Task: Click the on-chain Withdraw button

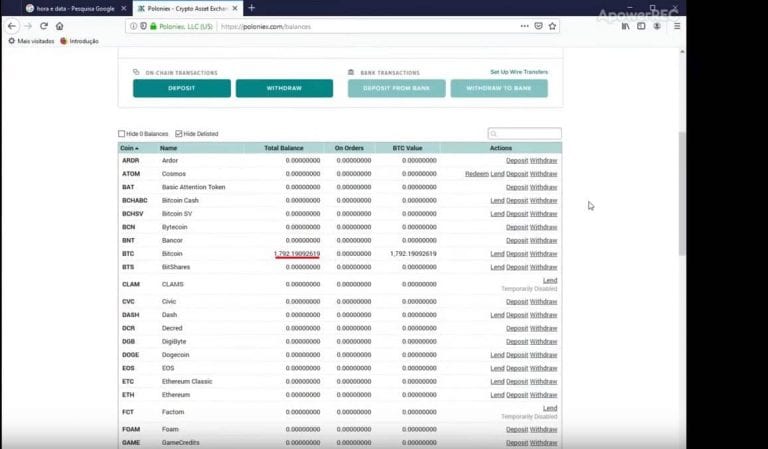Action: click(x=284, y=88)
